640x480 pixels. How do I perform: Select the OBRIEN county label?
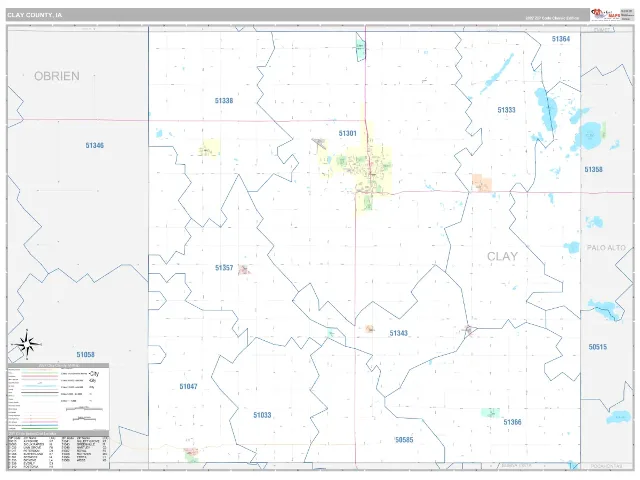pos(57,76)
